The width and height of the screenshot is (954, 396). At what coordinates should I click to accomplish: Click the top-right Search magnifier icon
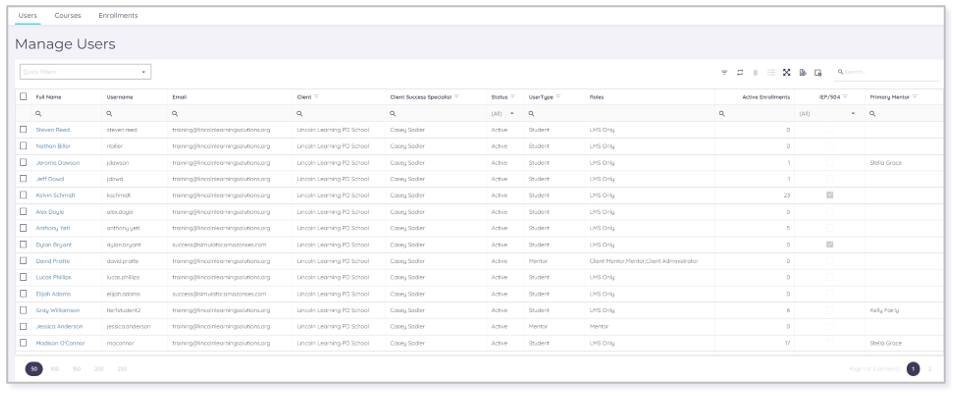click(840, 72)
